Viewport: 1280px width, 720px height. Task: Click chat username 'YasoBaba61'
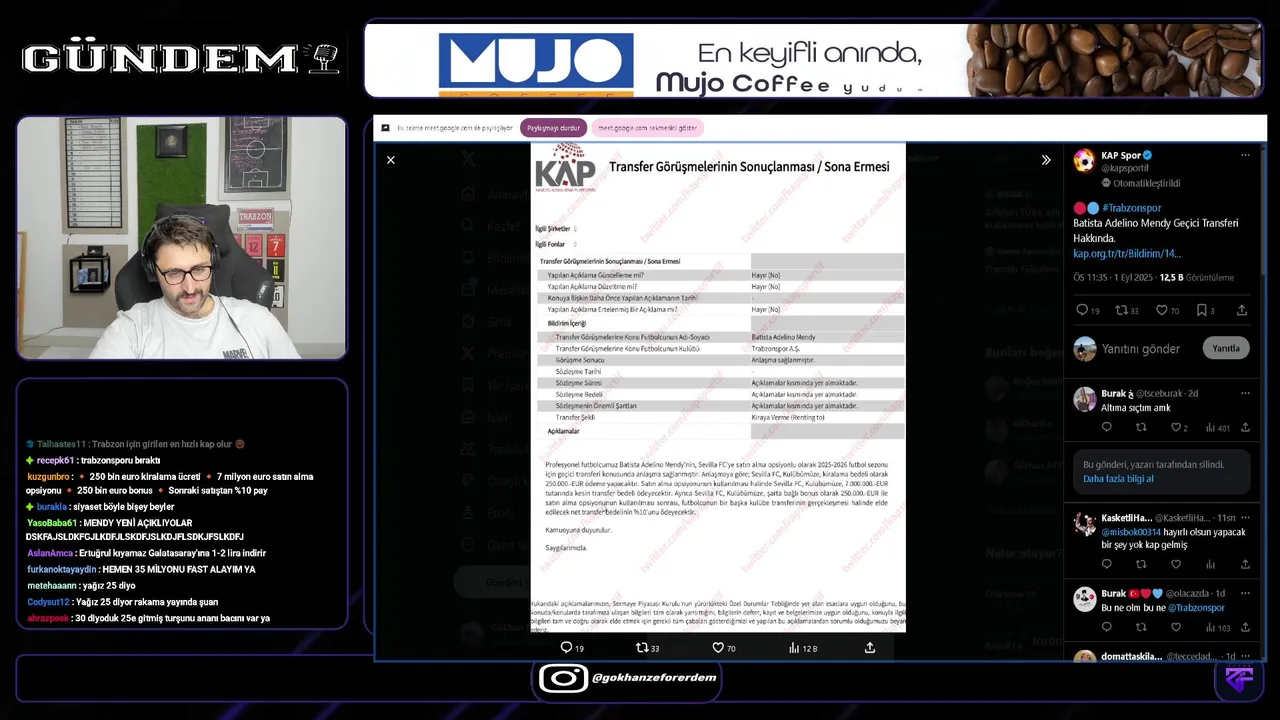(52, 523)
